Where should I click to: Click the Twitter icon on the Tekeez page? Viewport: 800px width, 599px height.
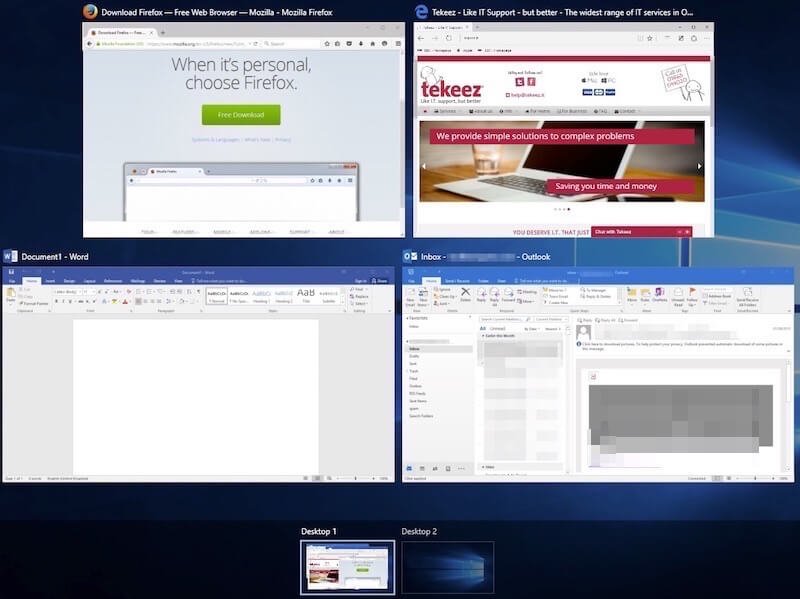(x=520, y=82)
